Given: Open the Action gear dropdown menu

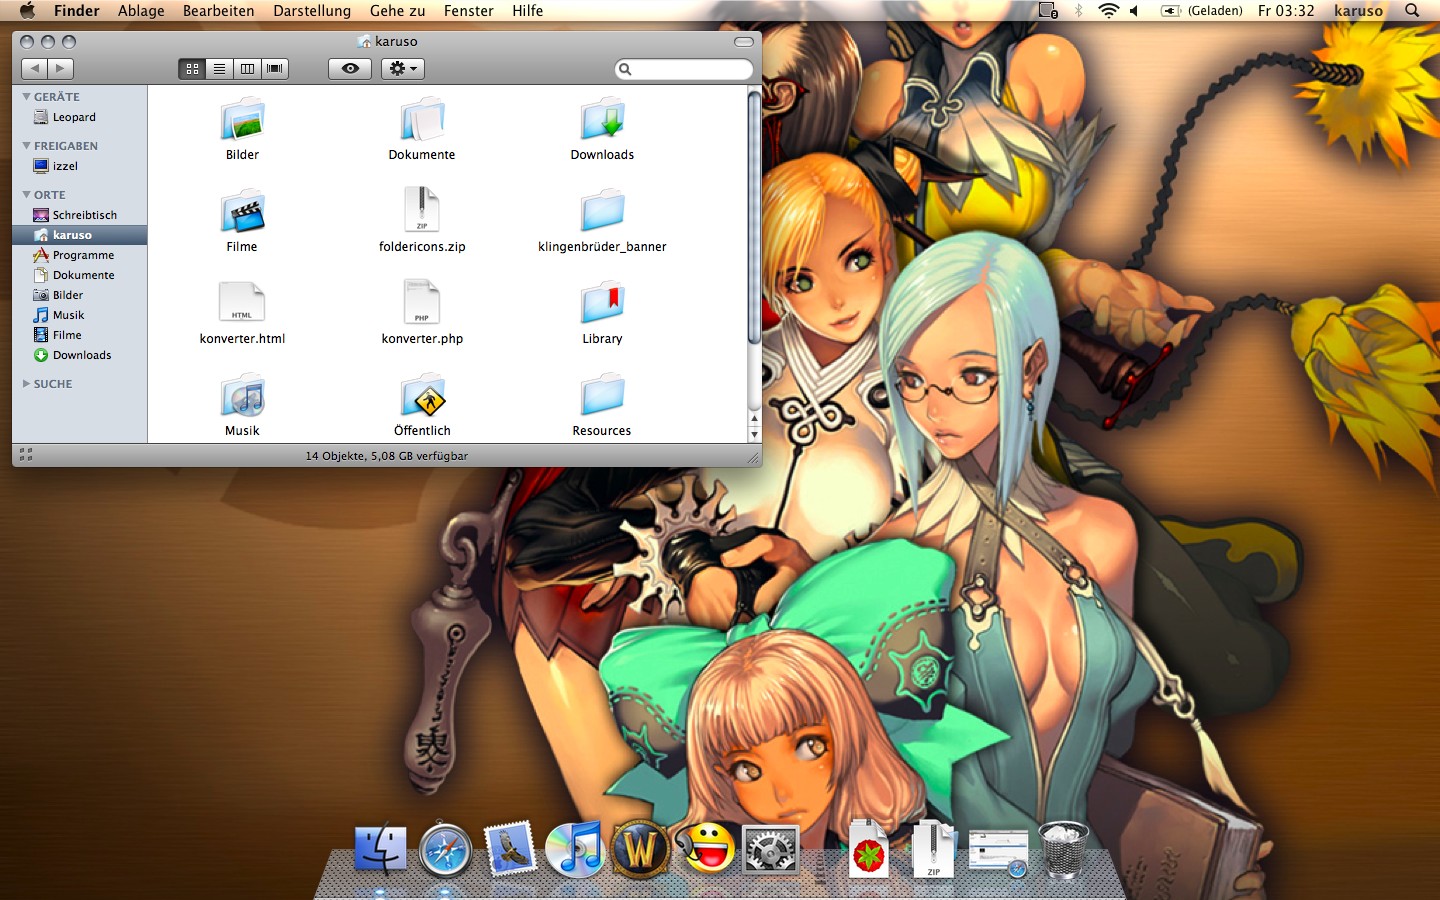Looking at the screenshot, I should 403,68.
